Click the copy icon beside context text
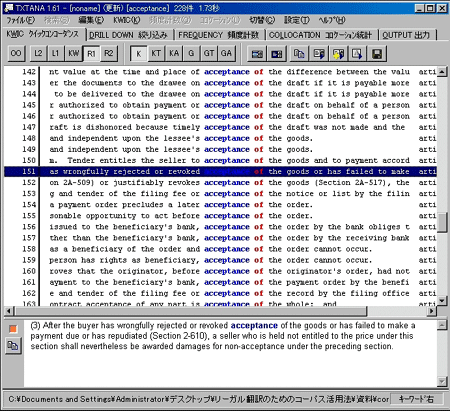Viewport: 450px width, 411px height. click(x=13, y=345)
